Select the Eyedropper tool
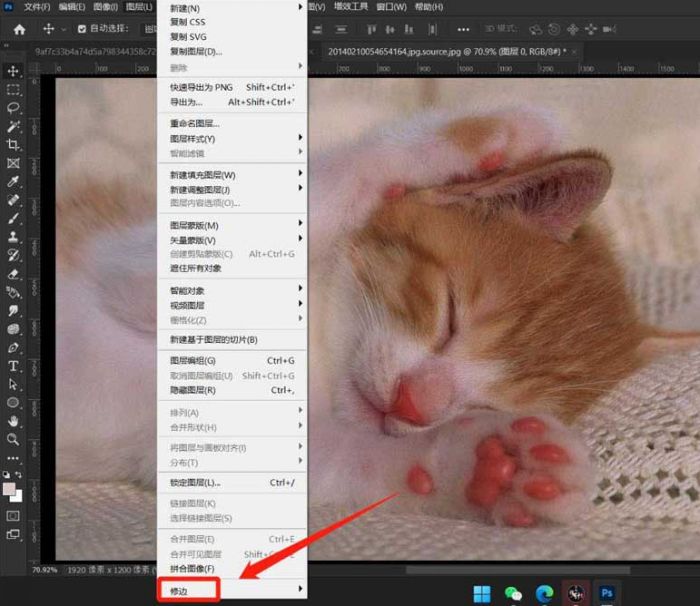 click(x=14, y=181)
